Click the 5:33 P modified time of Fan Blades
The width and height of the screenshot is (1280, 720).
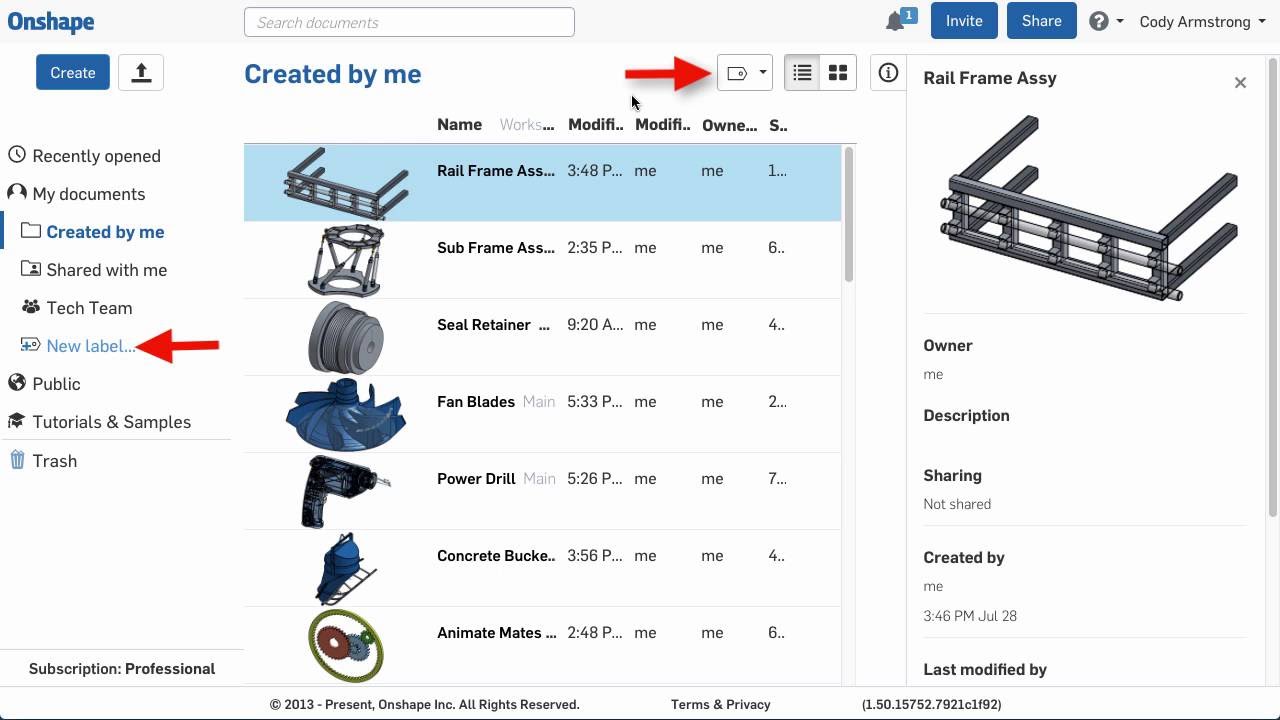point(595,402)
